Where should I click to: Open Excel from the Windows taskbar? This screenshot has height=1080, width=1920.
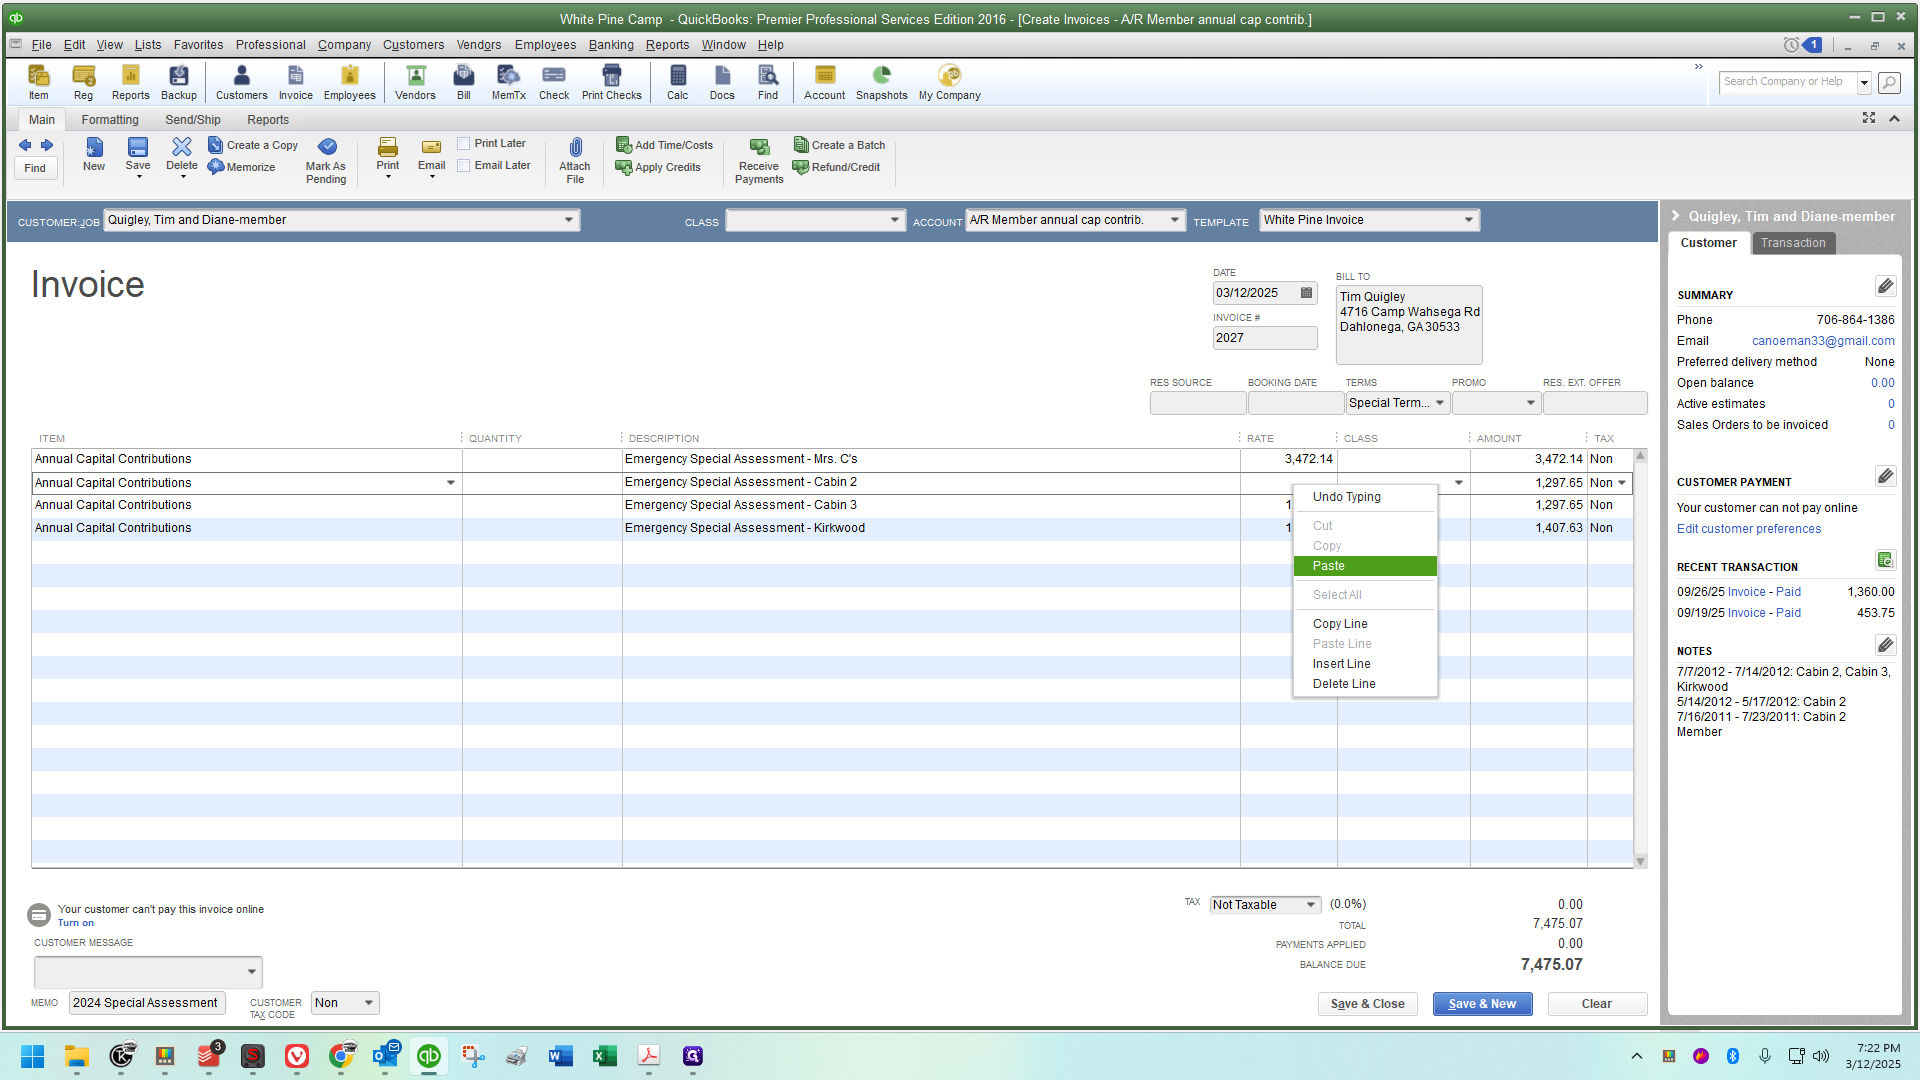click(604, 1056)
